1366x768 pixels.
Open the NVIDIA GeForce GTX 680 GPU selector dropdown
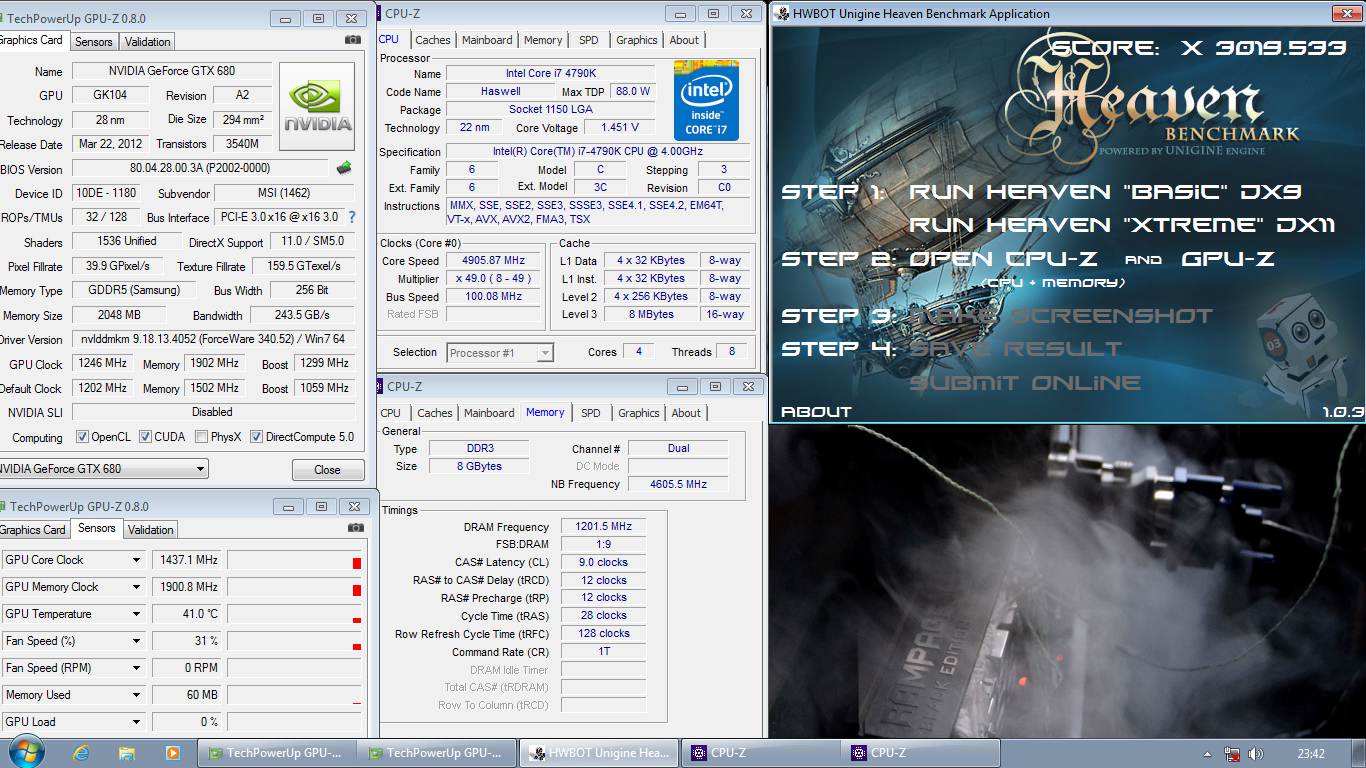(x=201, y=468)
